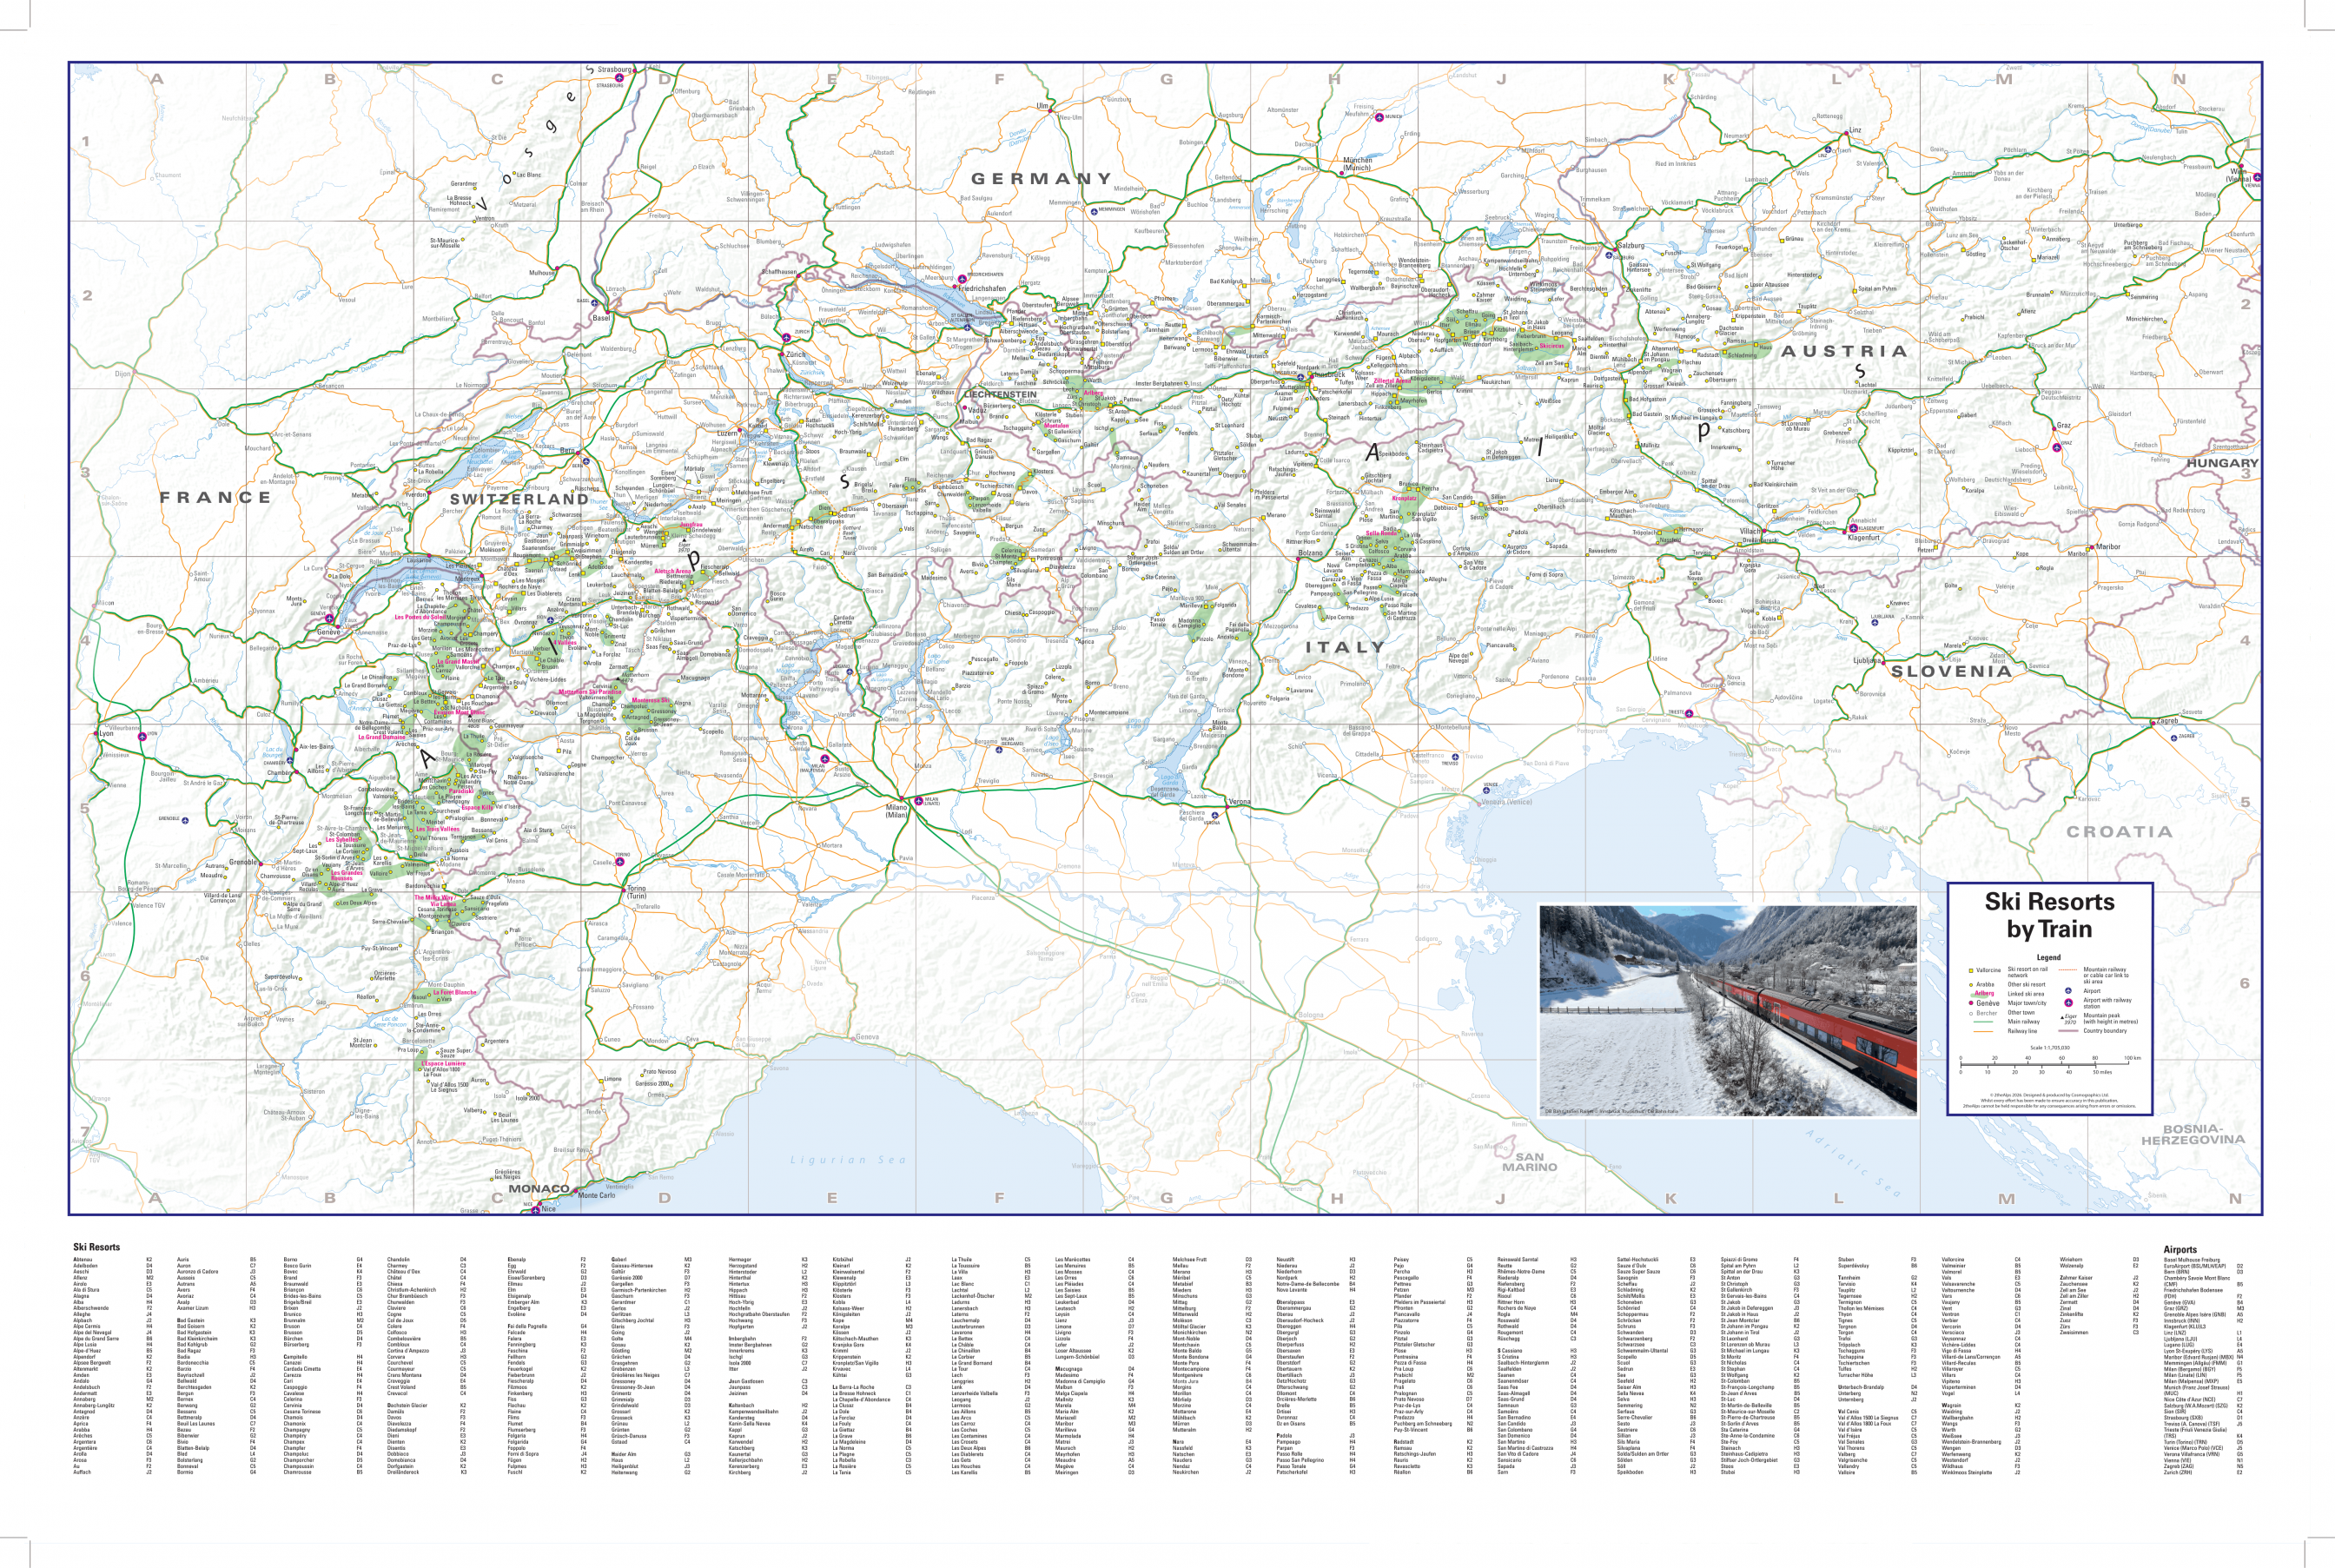Click the 'Linked ski area' legend text
Screen dimensions: 2335x1568
2027,994
